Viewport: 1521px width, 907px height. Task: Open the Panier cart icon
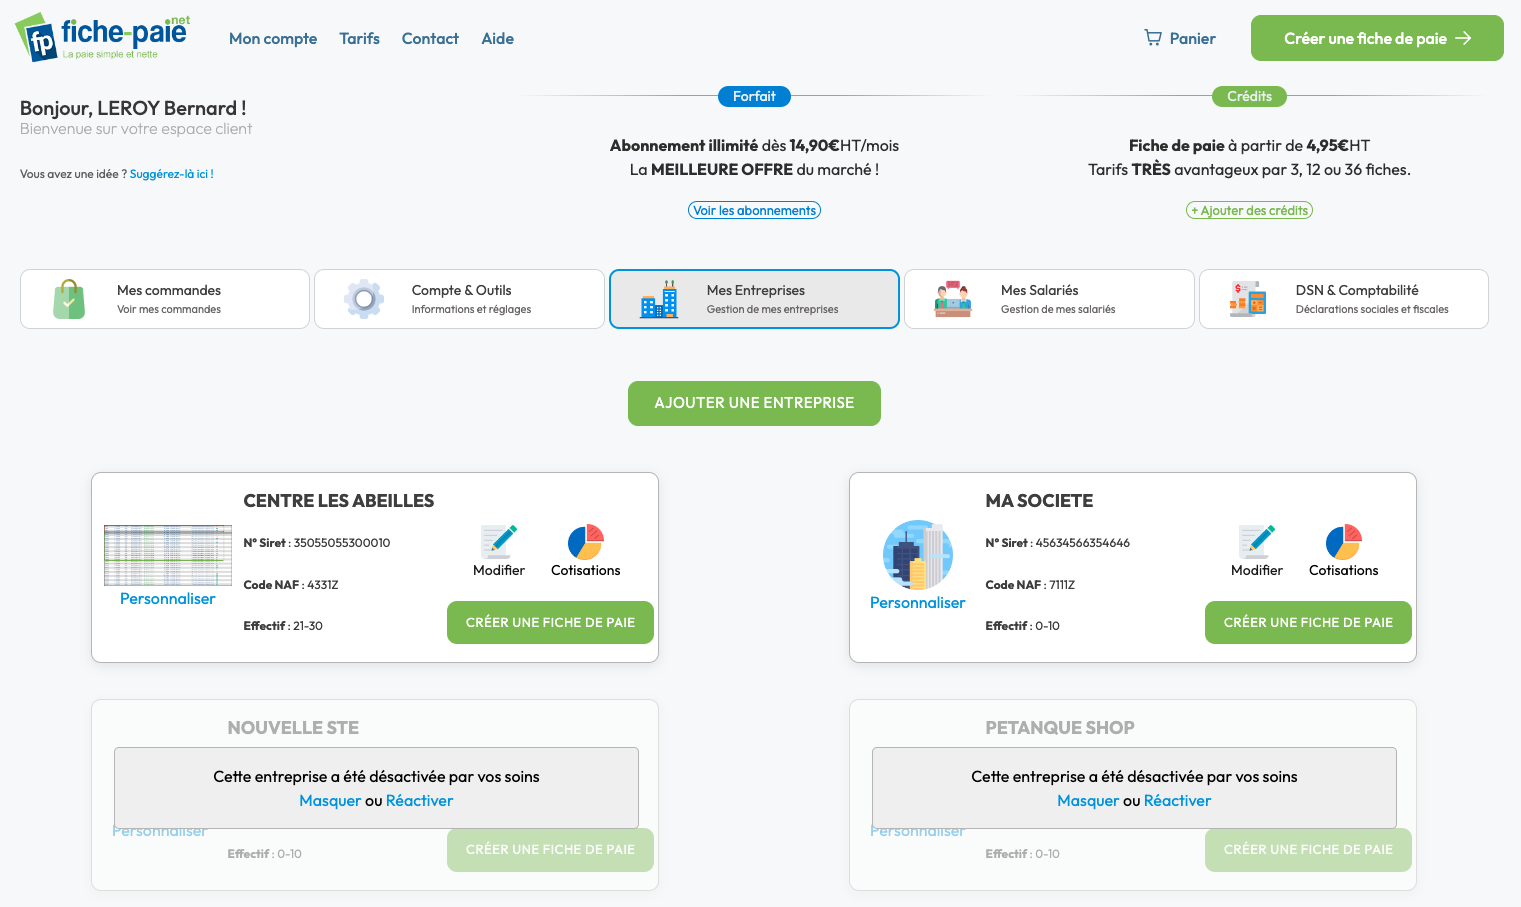coord(1153,38)
